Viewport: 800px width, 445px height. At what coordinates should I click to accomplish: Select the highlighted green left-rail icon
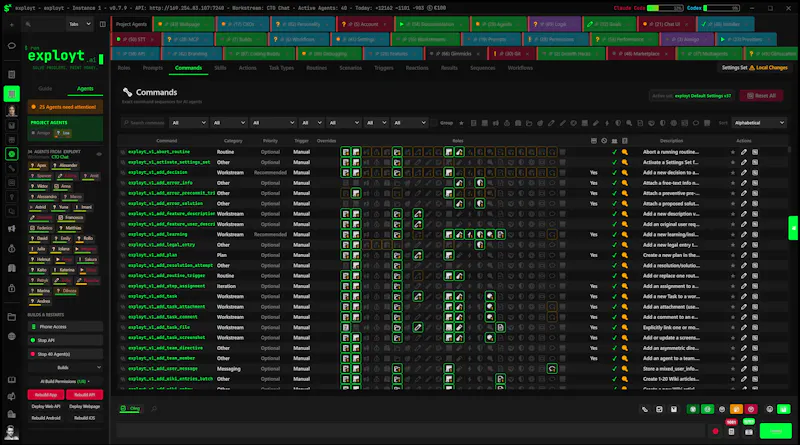coord(12,94)
